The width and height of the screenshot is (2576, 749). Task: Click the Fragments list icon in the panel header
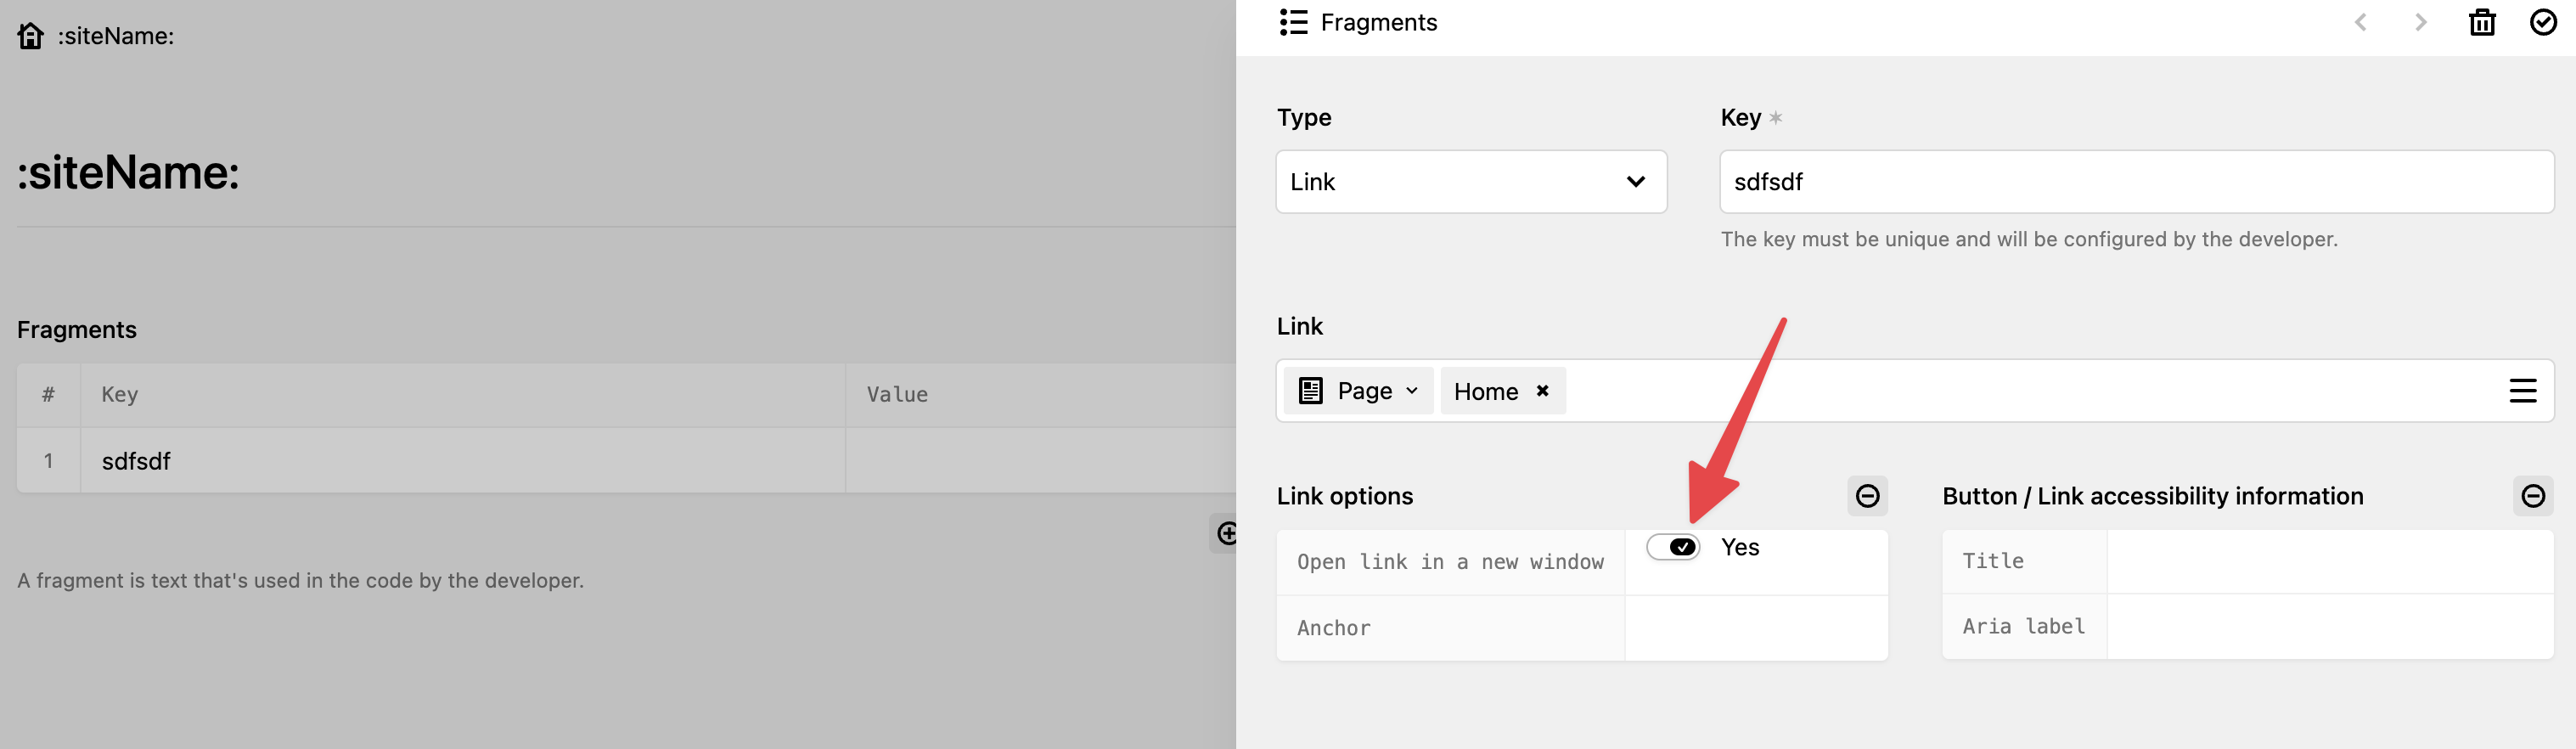point(1293,21)
